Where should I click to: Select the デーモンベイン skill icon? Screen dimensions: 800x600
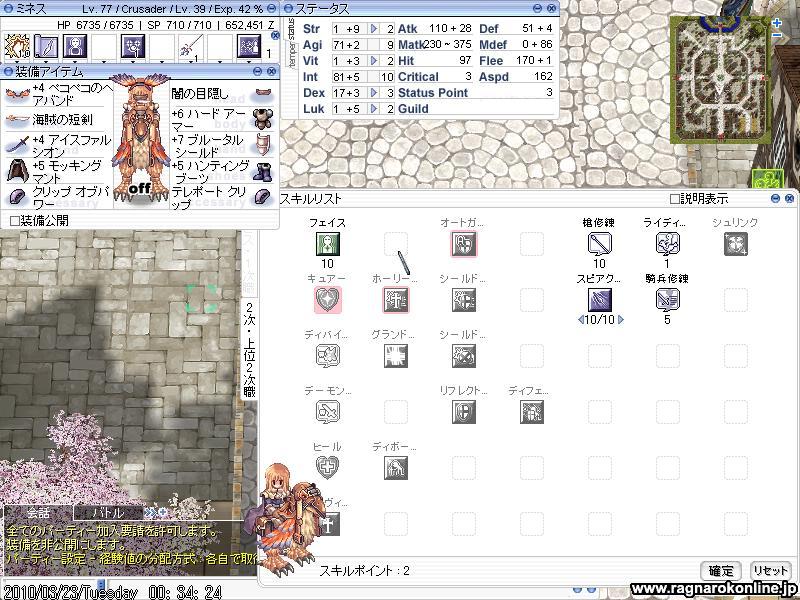[328, 412]
